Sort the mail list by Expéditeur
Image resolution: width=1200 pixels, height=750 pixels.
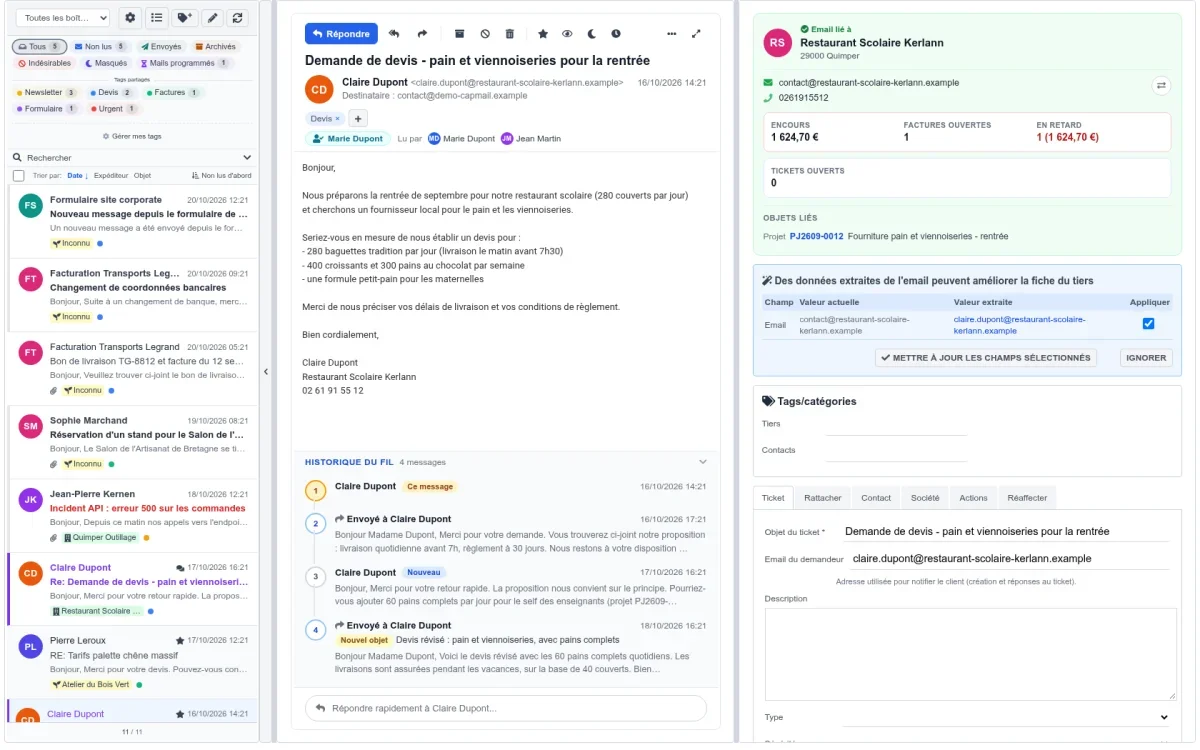click(111, 175)
